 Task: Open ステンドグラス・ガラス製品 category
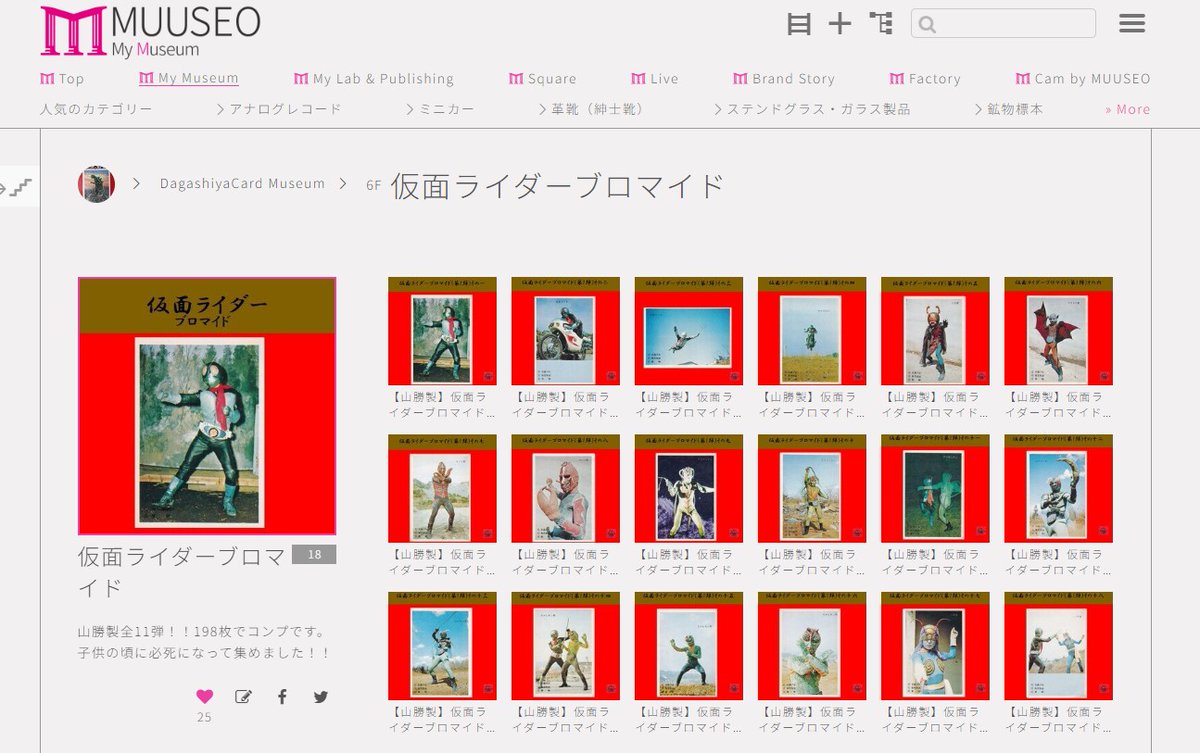coord(813,109)
